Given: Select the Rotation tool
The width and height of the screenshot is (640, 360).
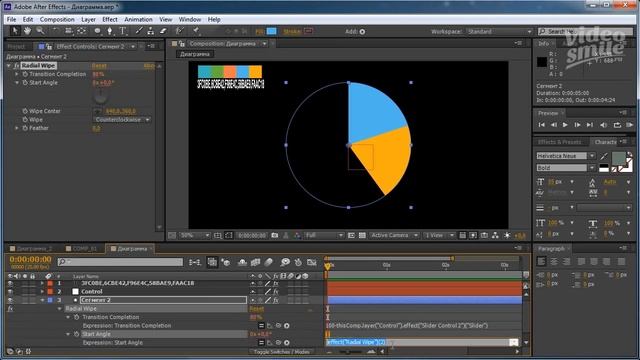Looking at the screenshot, I should coord(55,31).
